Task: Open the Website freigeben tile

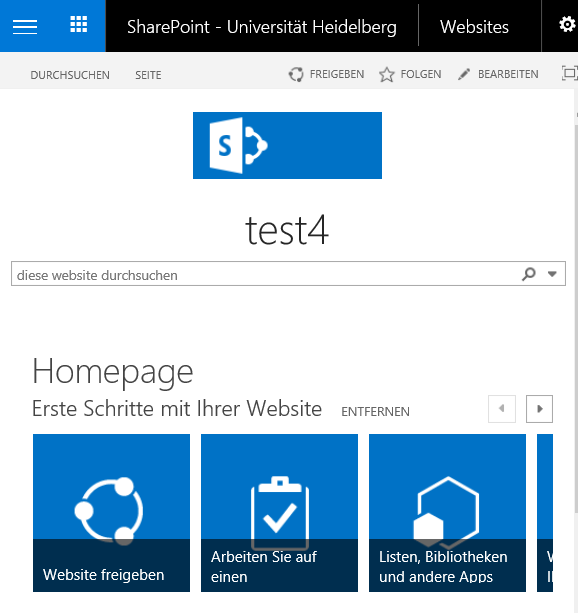Action: click(111, 513)
